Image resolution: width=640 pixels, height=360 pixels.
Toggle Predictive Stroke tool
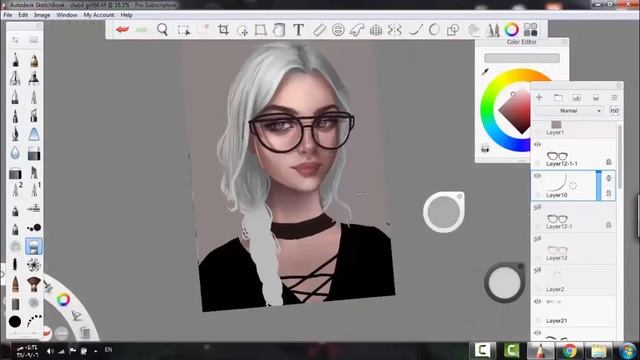[434, 30]
